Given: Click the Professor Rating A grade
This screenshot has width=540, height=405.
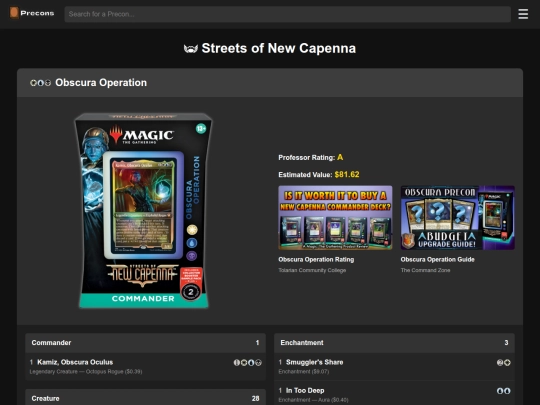Looking at the screenshot, I should tap(340, 157).
